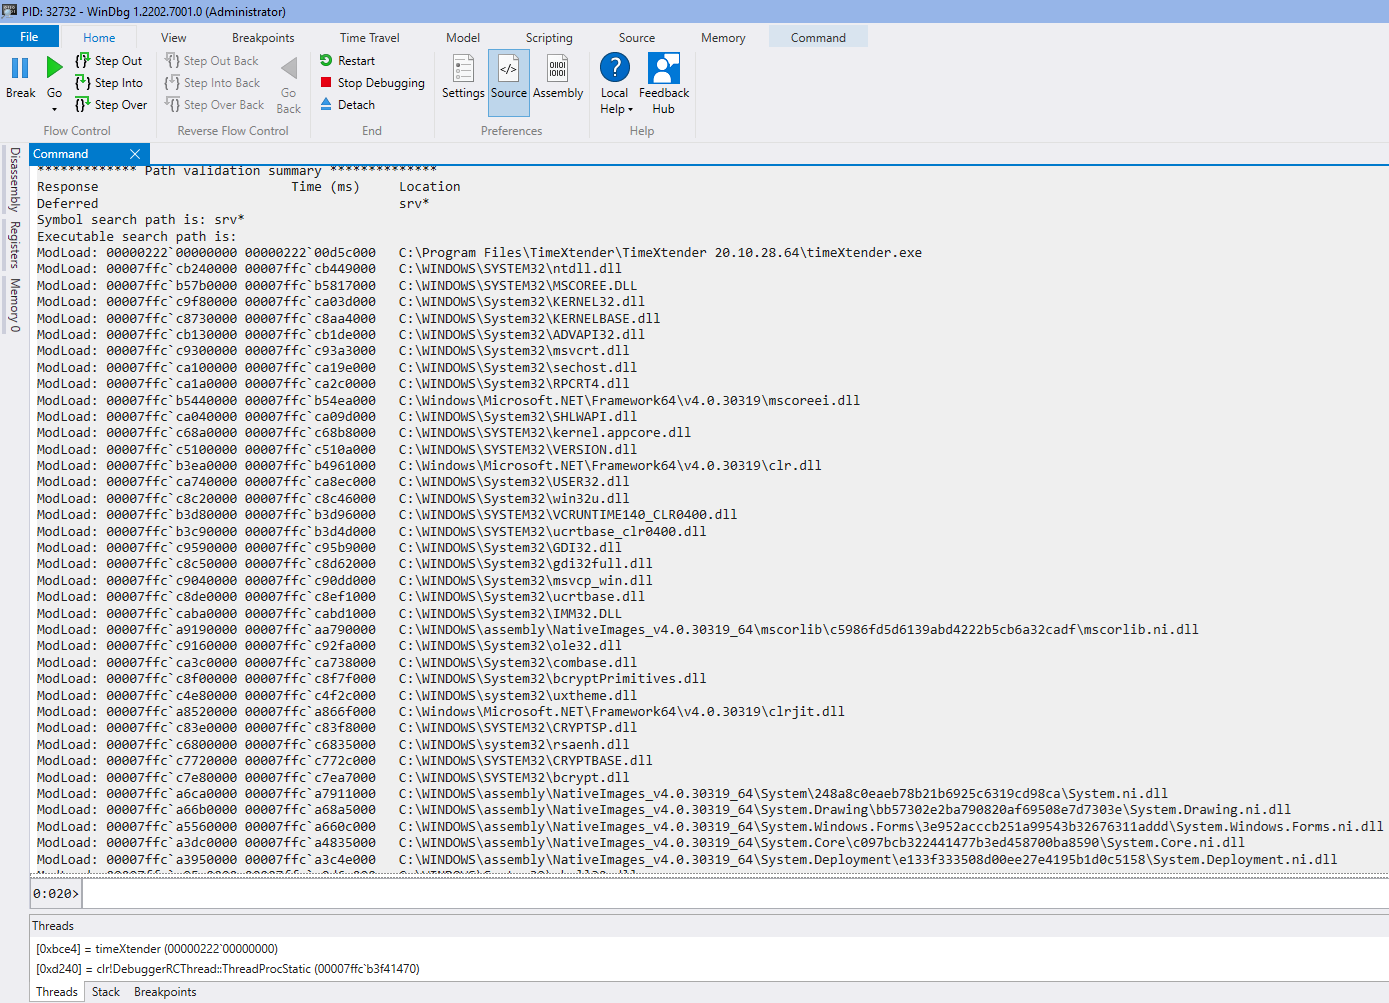Click the System.Drawing.ni.dll ModLoad line
Viewport: 1389px width, 1003px height.
(663, 810)
